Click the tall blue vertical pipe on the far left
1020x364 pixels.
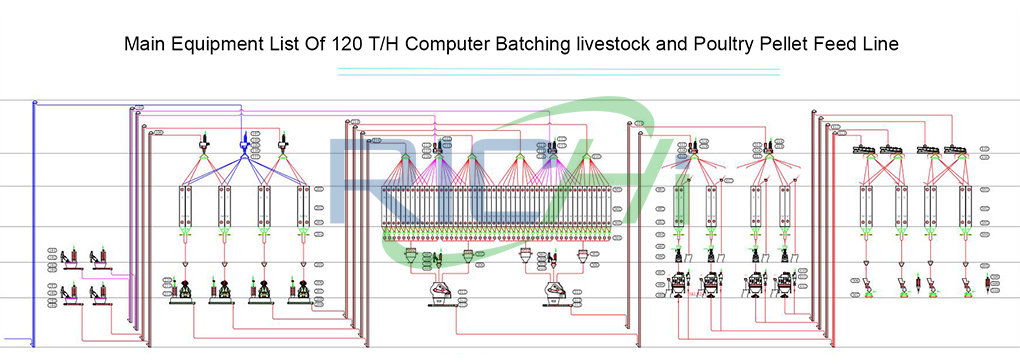[33, 224]
